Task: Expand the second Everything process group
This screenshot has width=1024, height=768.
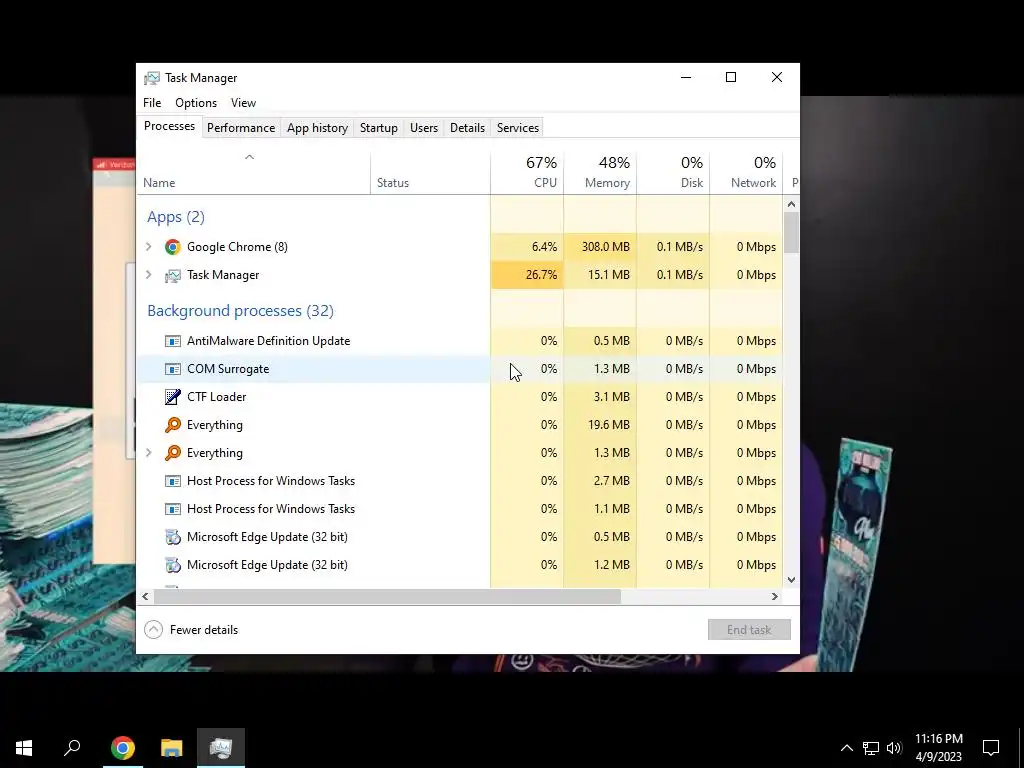Action: (x=149, y=453)
